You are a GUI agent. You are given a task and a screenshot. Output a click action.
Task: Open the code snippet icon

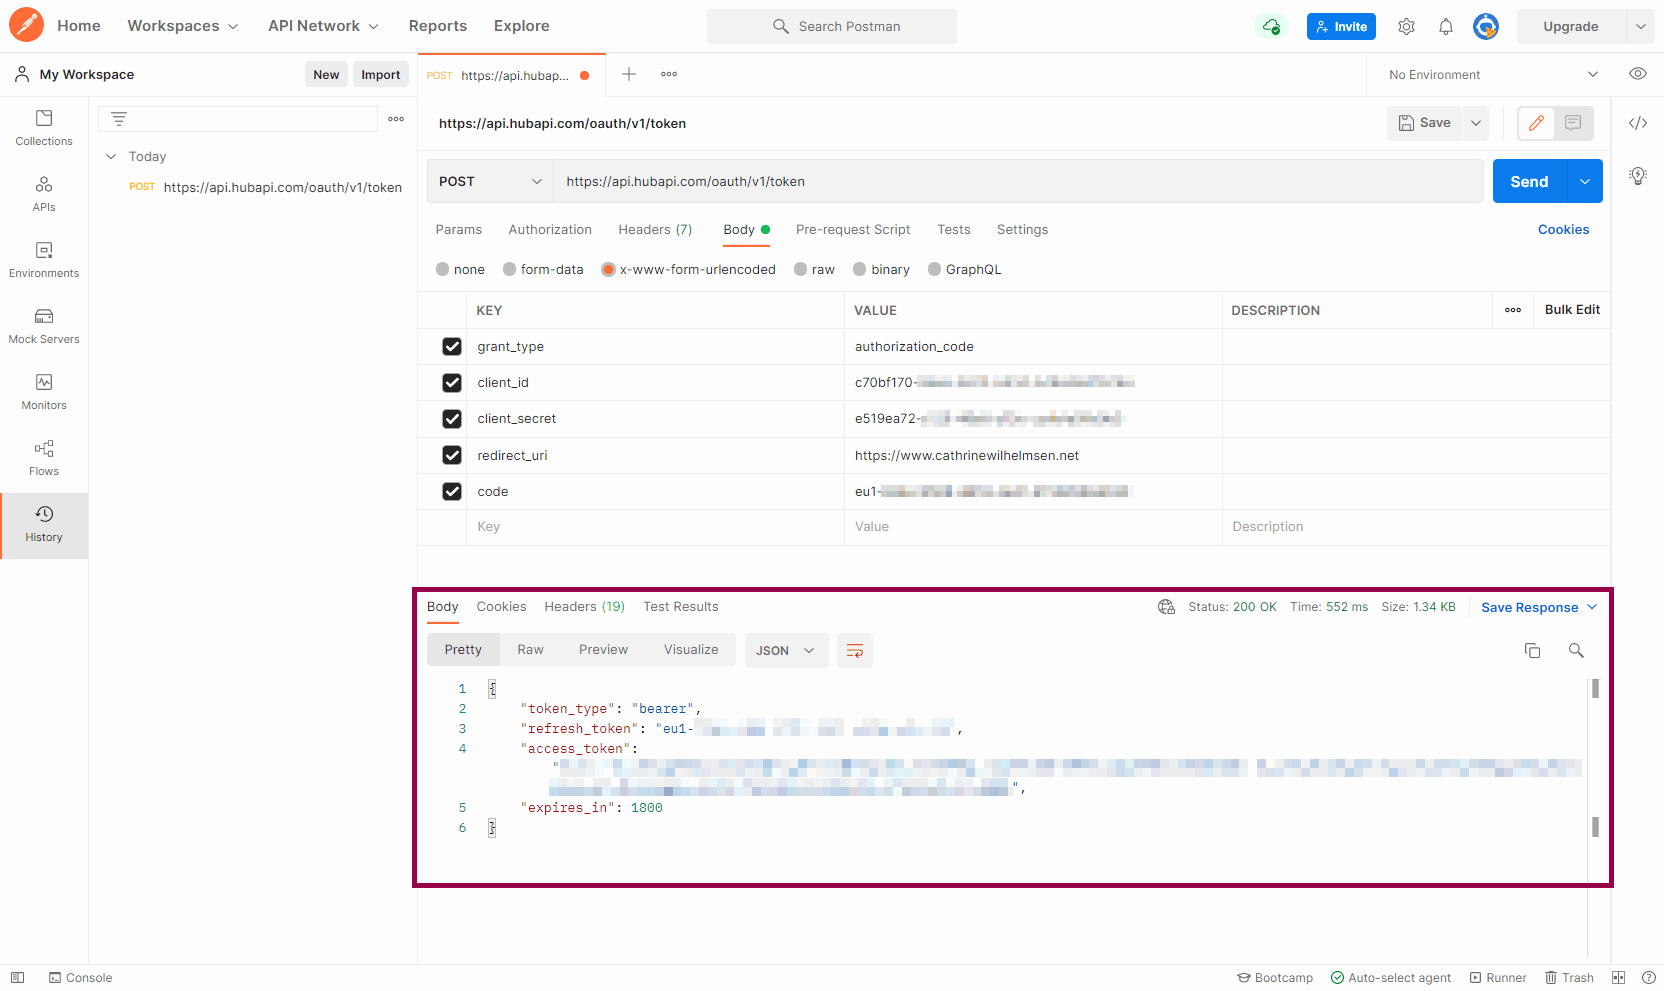[x=1637, y=123]
